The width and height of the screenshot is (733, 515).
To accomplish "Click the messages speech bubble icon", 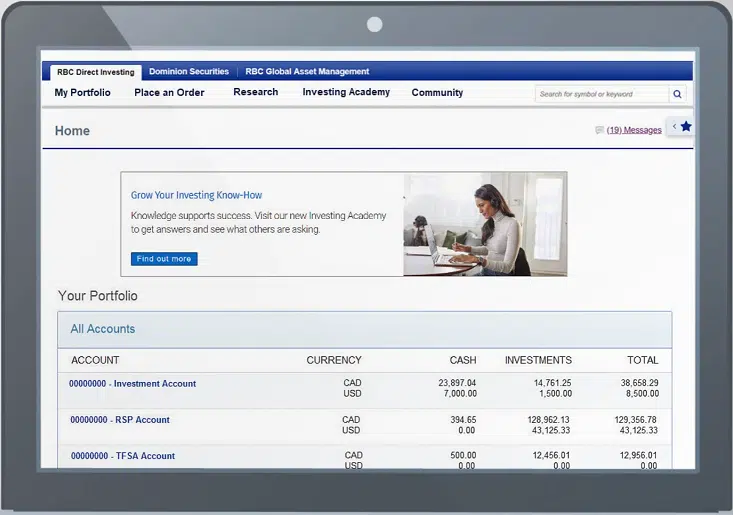I will coord(599,130).
